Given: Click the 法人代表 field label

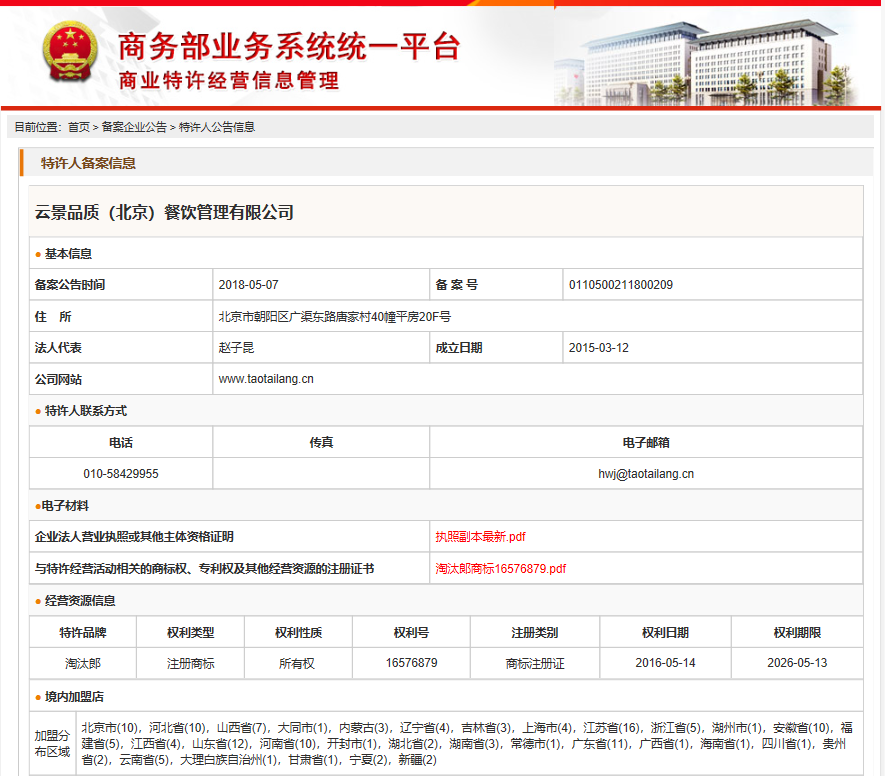Looking at the screenshot, I should (58, 348).
